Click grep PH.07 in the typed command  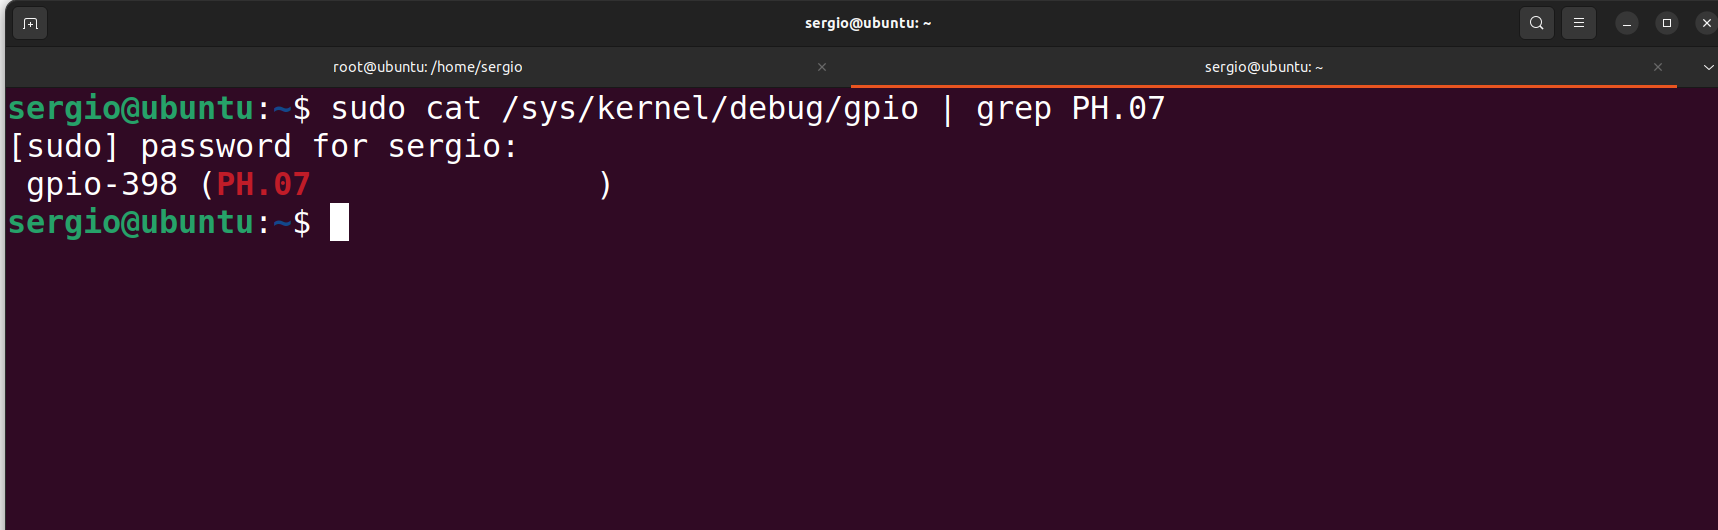1071,109
